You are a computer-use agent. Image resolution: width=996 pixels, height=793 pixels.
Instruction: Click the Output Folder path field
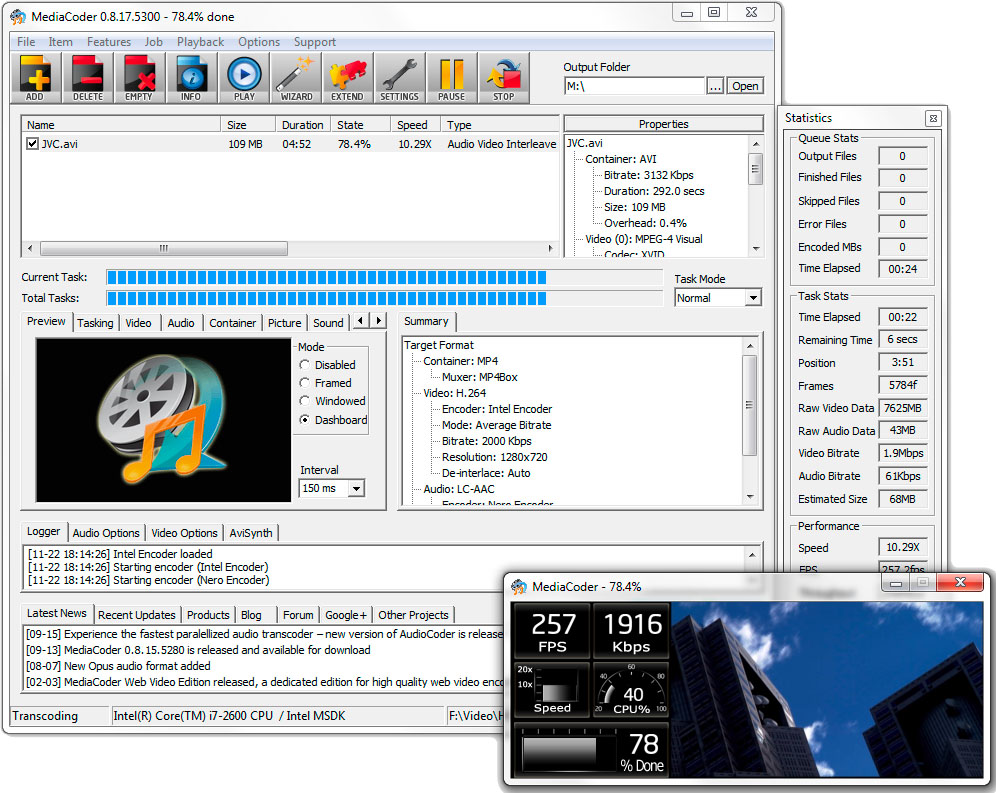coord(634,86)
